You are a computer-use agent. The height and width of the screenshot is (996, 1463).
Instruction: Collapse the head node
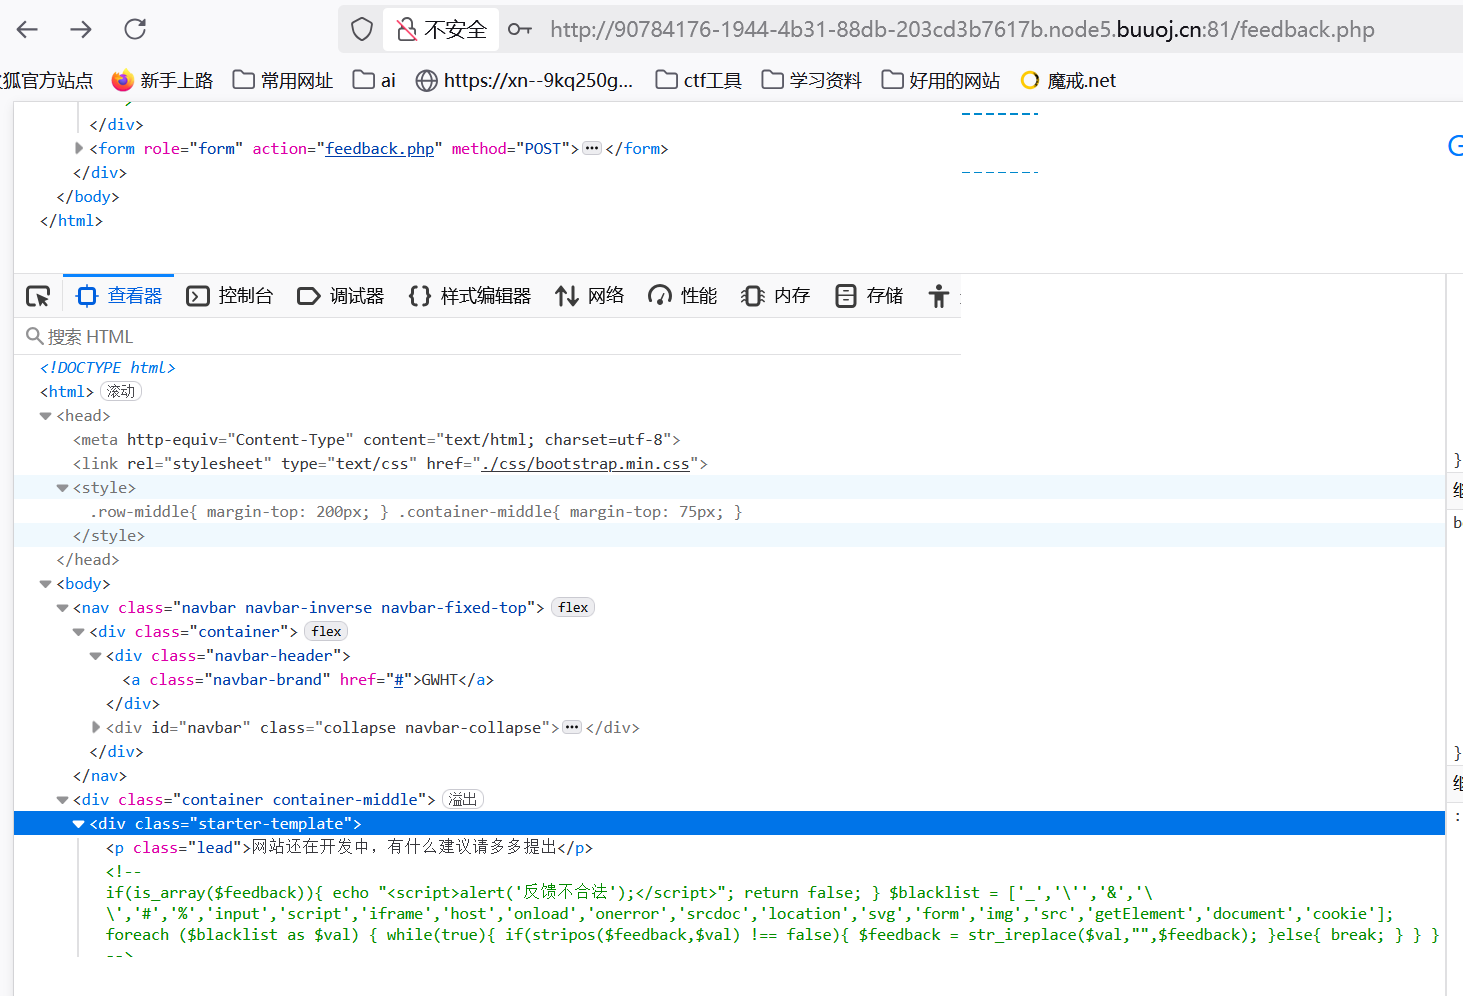pyautogui.click(x=46, y=416)
